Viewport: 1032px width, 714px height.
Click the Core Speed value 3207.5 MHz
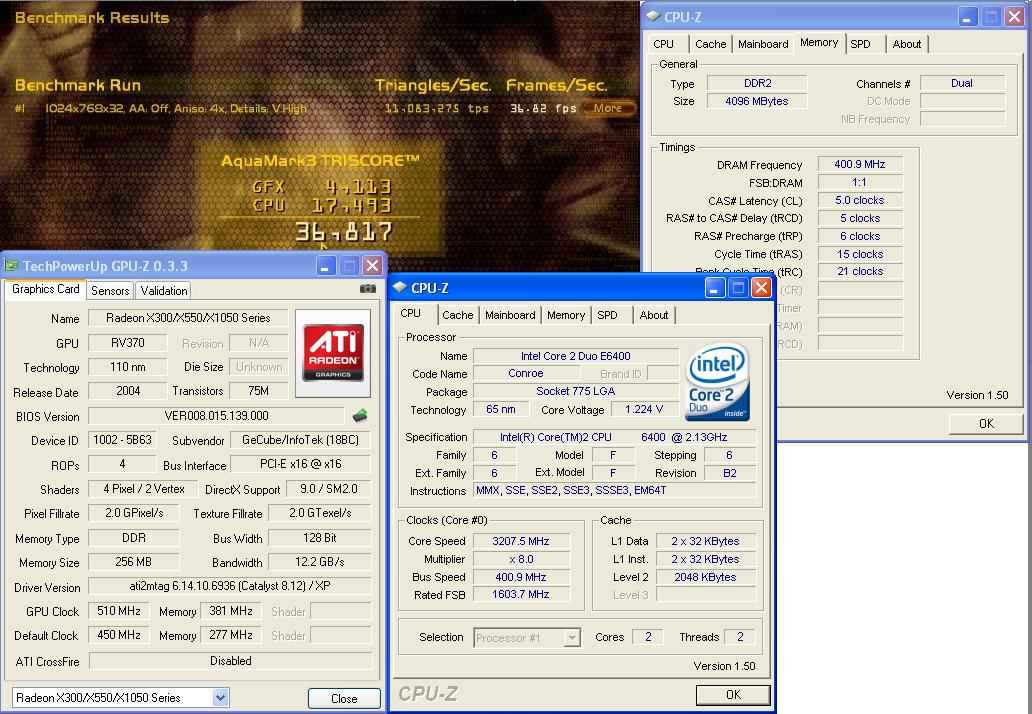point(521,541)
